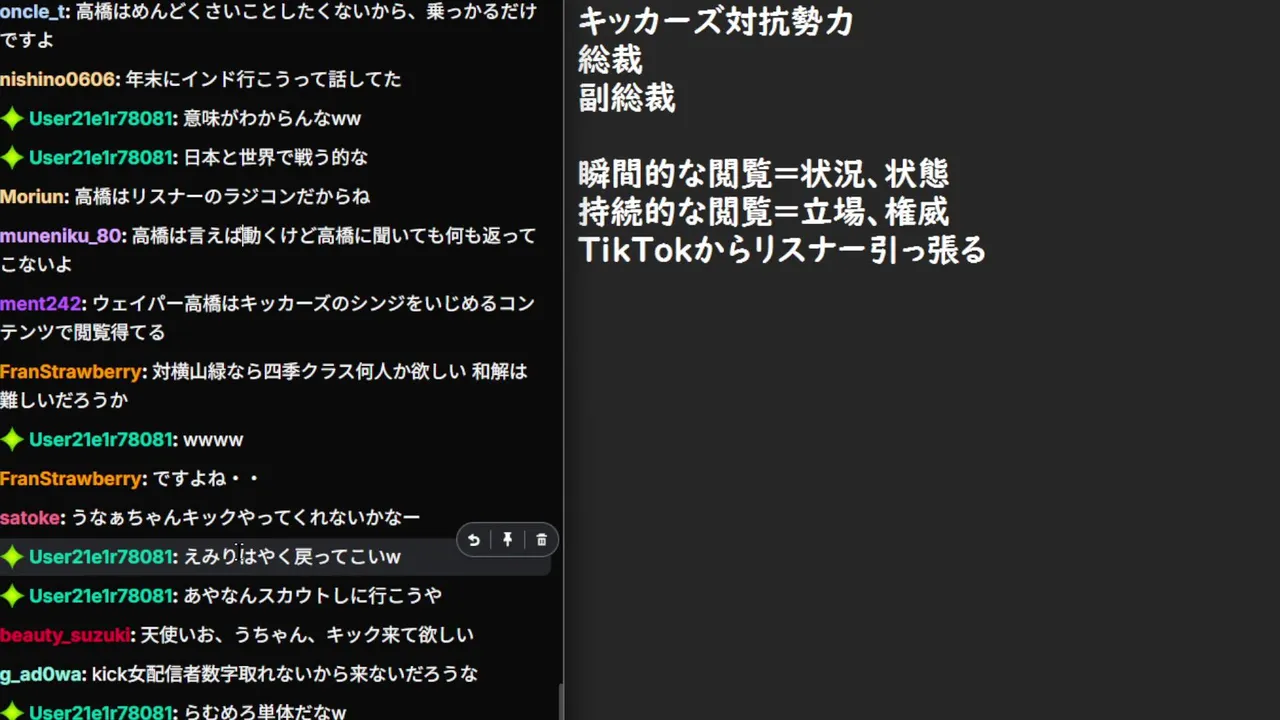Open beauty_suzuki user profile
Image resolution: width=1280 pixels, height=720 pixels.
(65, 635)
